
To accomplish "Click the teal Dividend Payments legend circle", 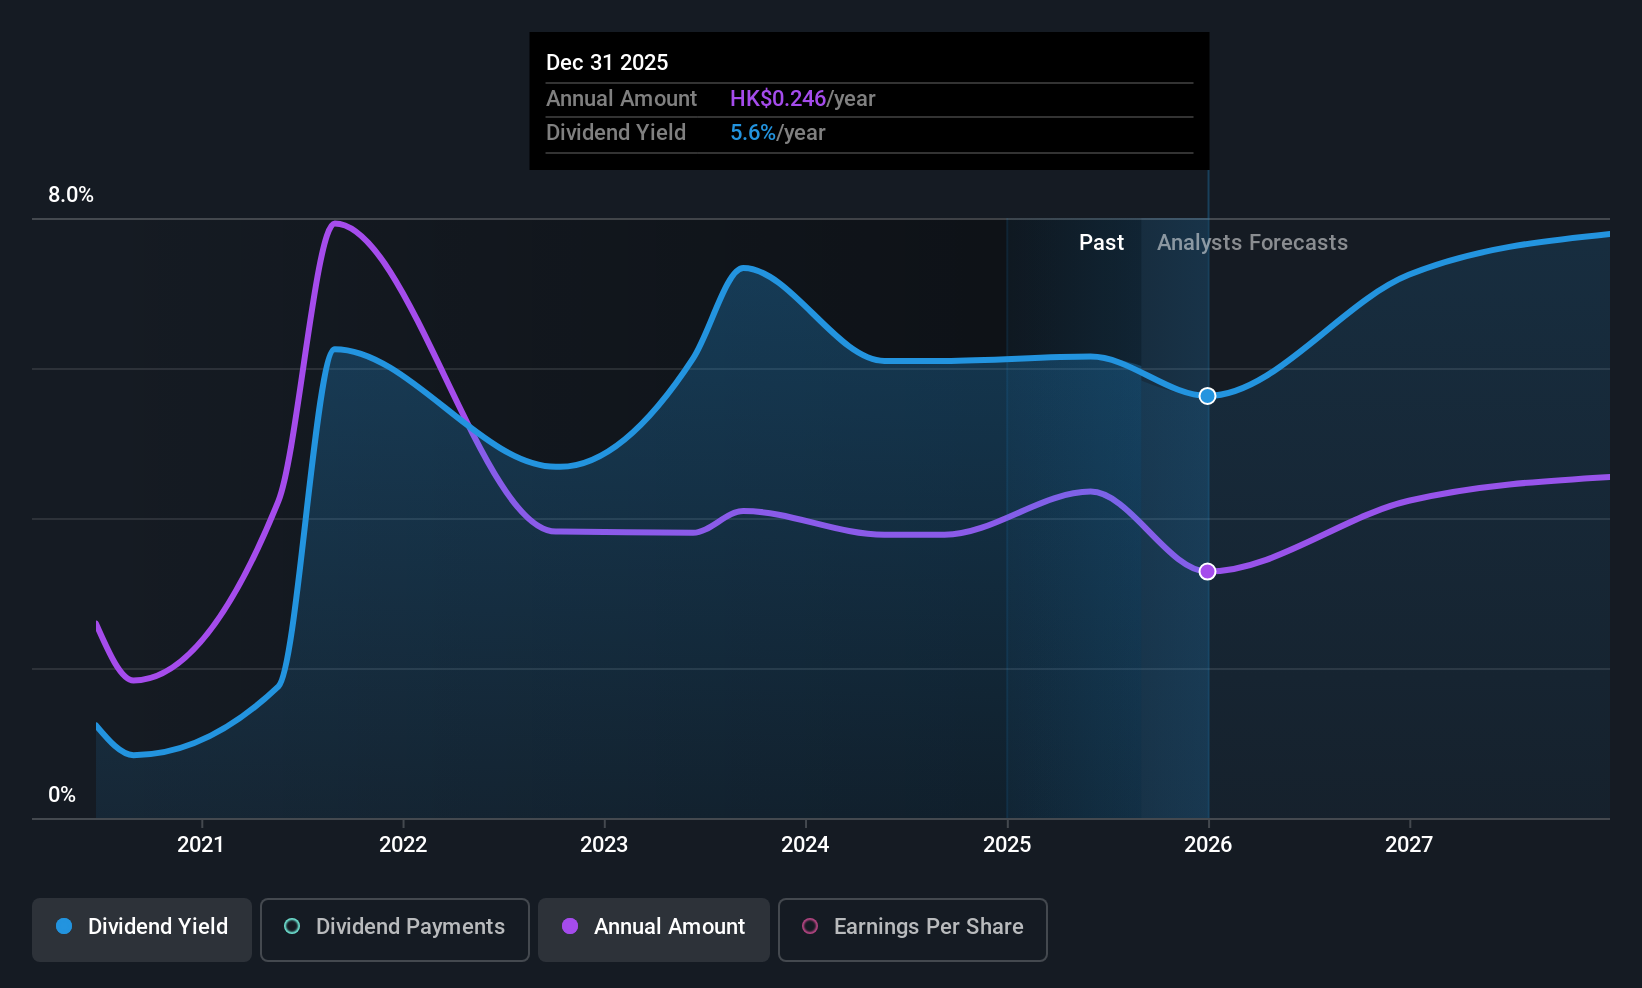I will (x=292, y=926).
